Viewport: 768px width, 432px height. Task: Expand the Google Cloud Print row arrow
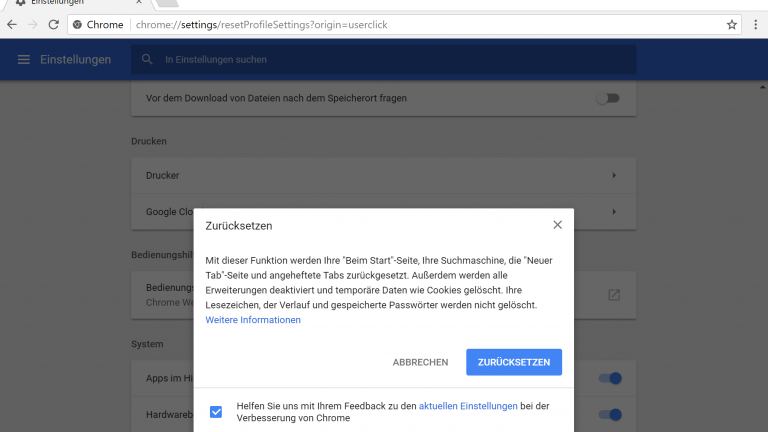click(614, 212)
